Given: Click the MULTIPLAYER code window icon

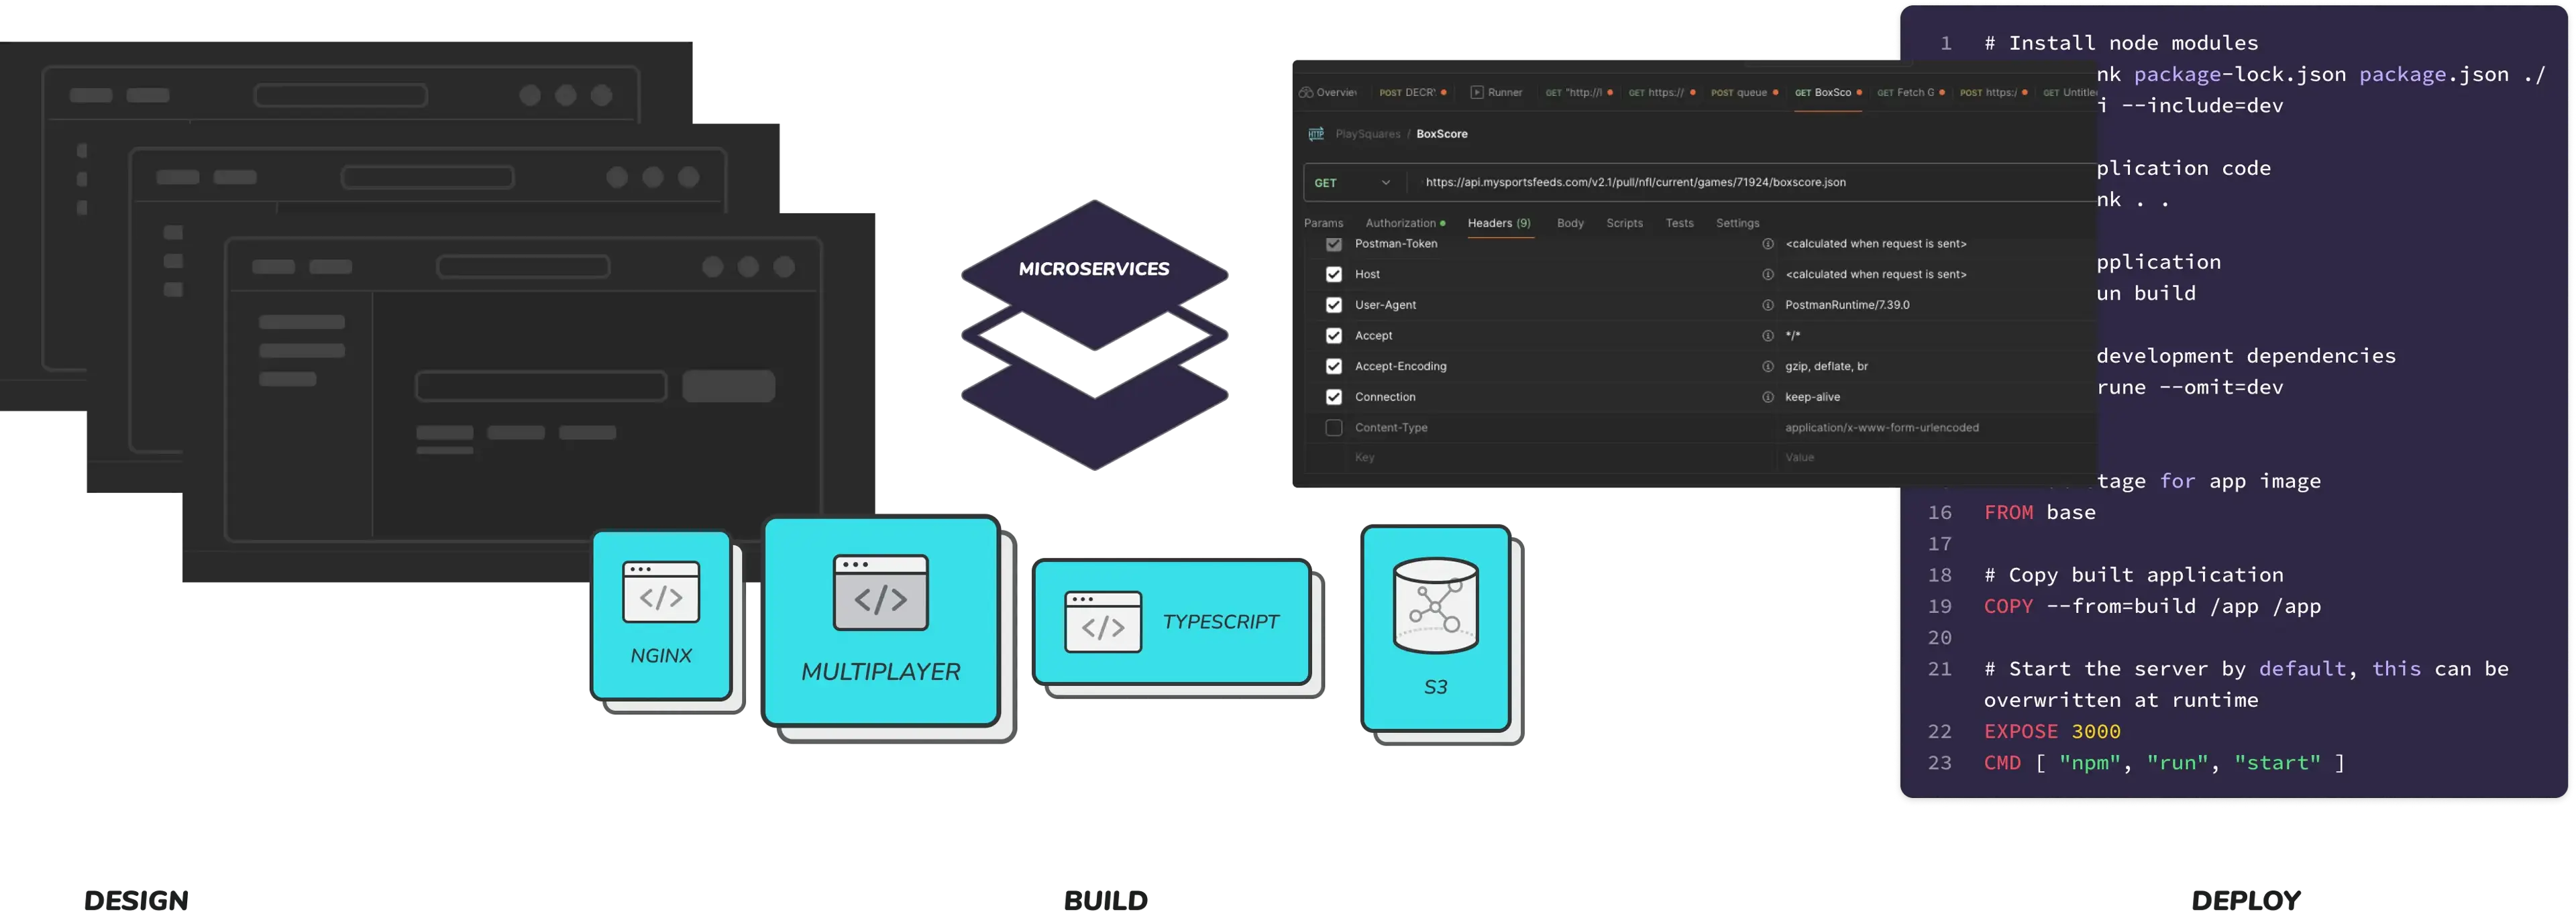Looking at the screenshot, I should click(881, 592).
